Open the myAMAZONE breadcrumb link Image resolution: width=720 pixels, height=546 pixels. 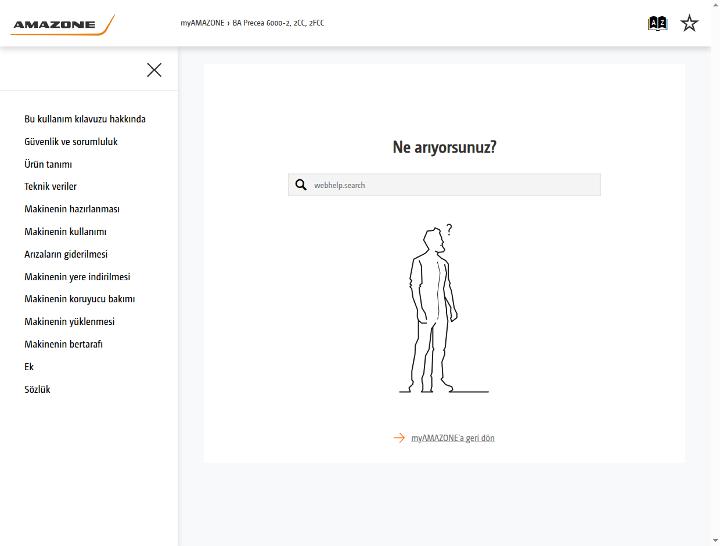[202, 23]
